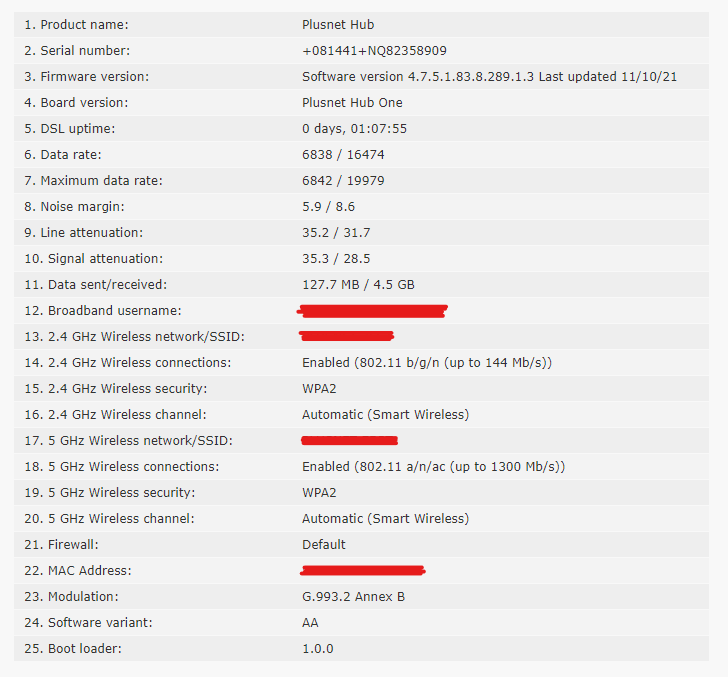Click the Product name value Plusnet Hub
The height and width of the screenshot is (677, 728).
[x=338, y=24]
